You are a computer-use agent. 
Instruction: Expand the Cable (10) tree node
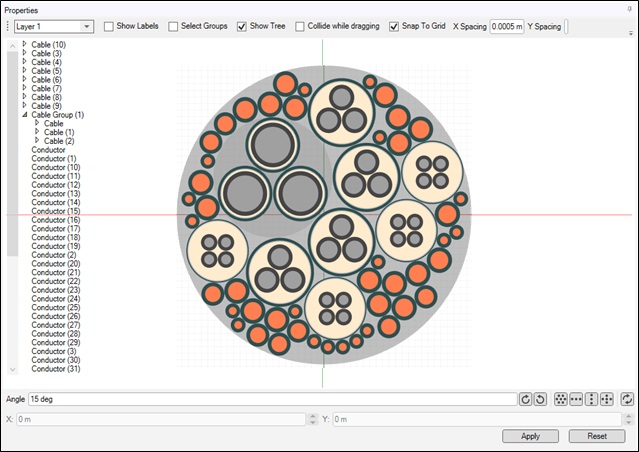coord(24,45)
